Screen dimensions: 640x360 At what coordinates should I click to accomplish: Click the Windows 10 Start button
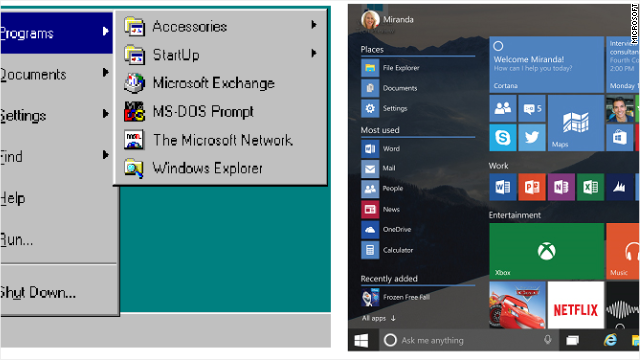click(361, 340)
